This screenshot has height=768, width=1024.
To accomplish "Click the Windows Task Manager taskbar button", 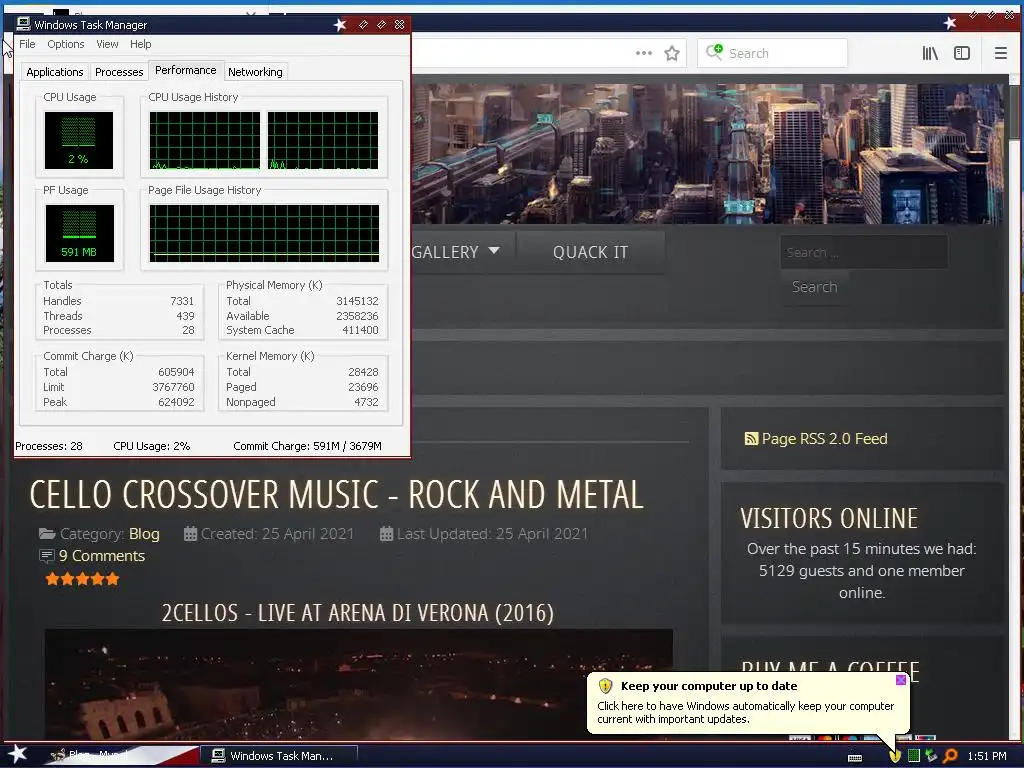I will click(278, 756).
